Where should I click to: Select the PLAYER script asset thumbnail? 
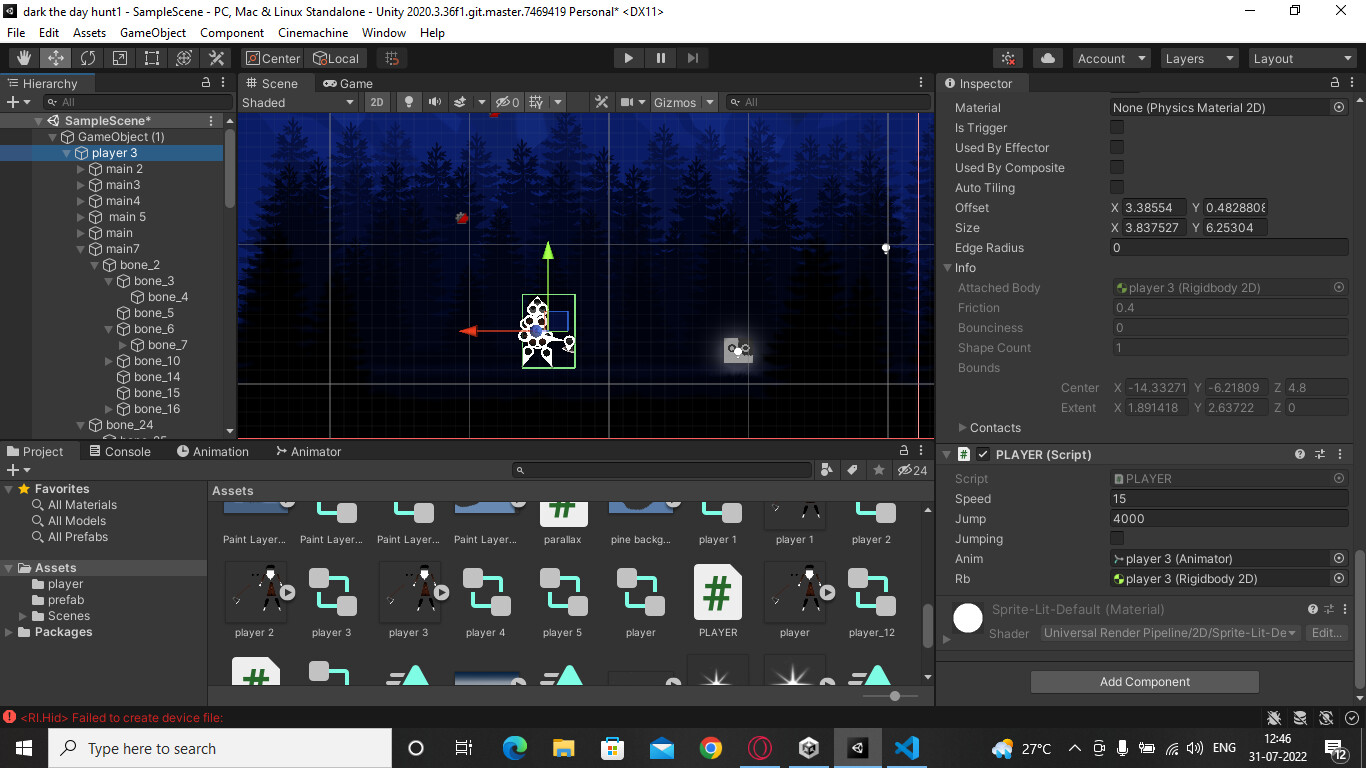[717, 592]
